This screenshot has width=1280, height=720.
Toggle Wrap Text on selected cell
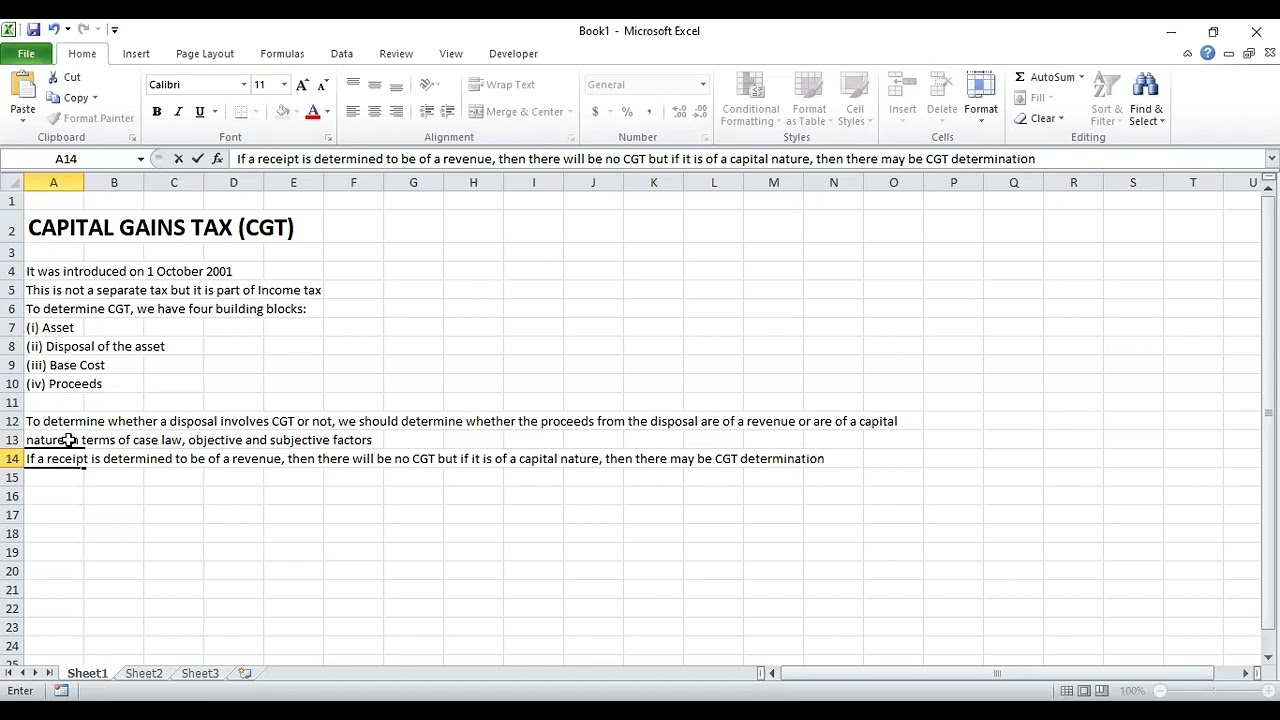502,85
